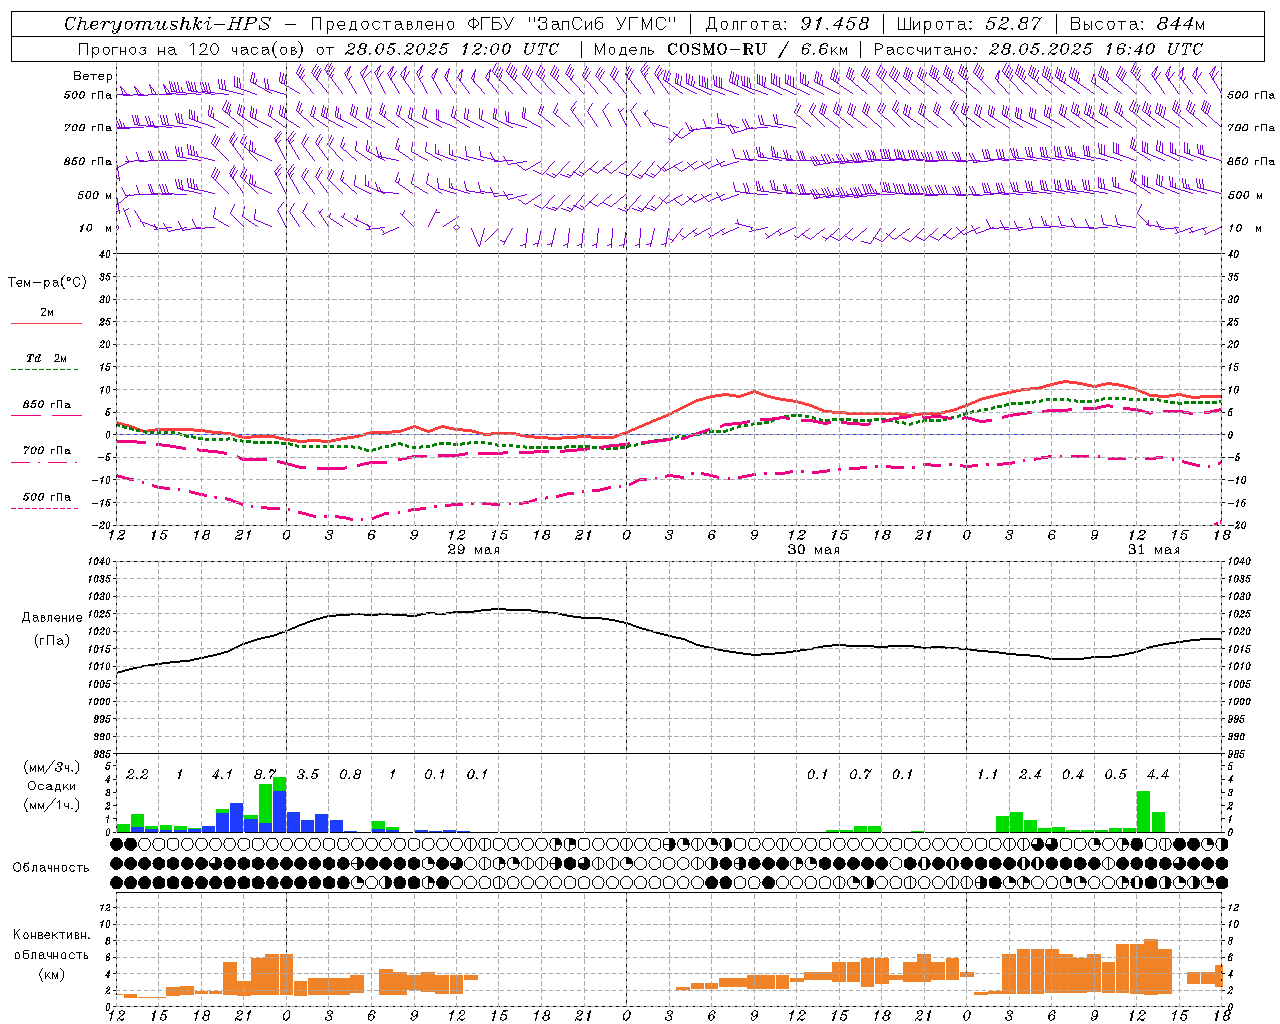The width and height of the screenshot is (1280, 1024).
Task: Click the '1.1' precipitation total value
Action: (988, 775)
